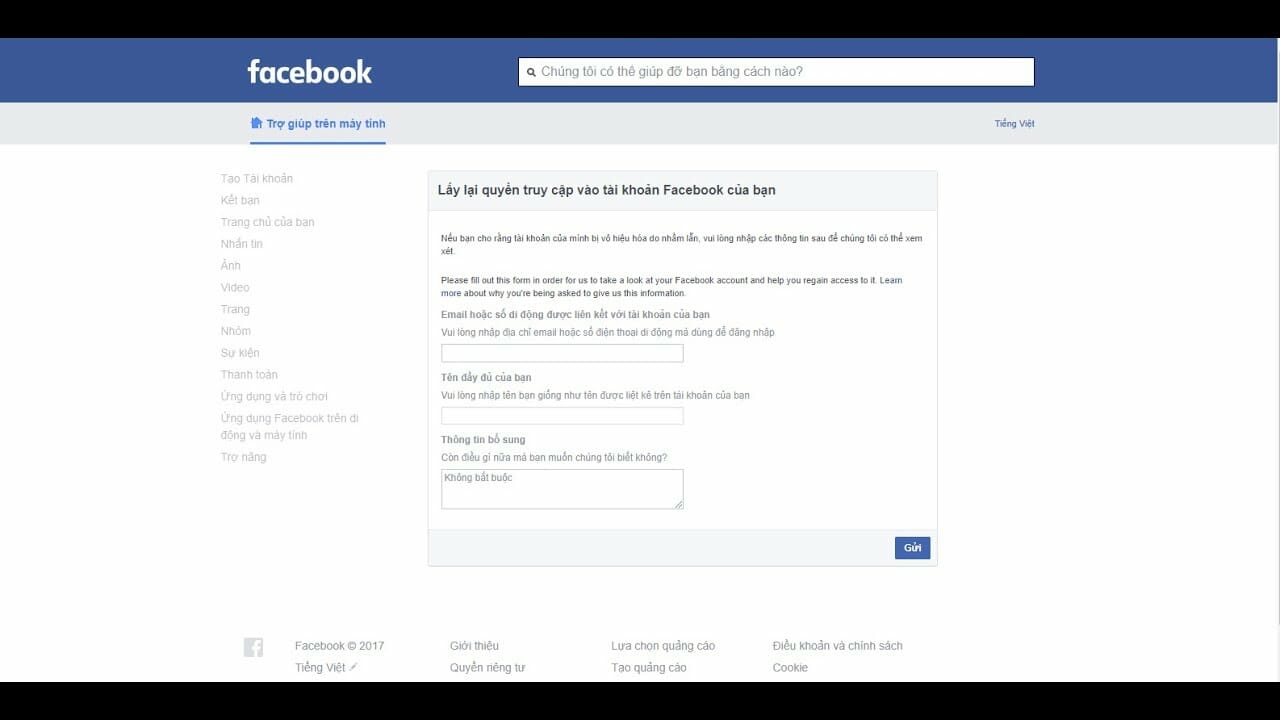Open Trợ năng help topic
This screenshot has width=1280, height=720.
243,457
